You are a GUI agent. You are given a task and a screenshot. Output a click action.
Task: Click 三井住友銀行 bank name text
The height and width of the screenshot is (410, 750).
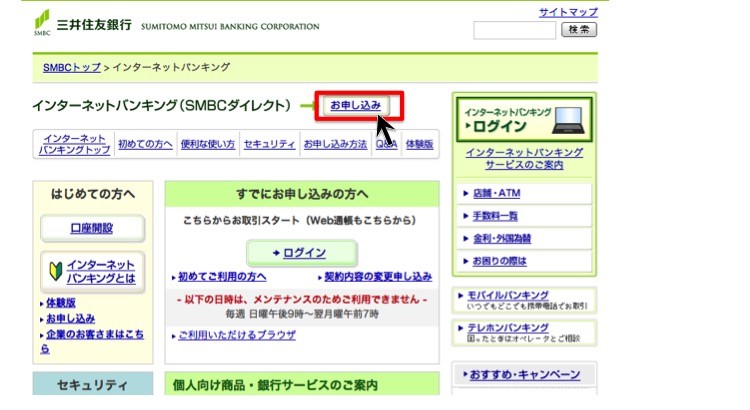[x=94, y=25]
